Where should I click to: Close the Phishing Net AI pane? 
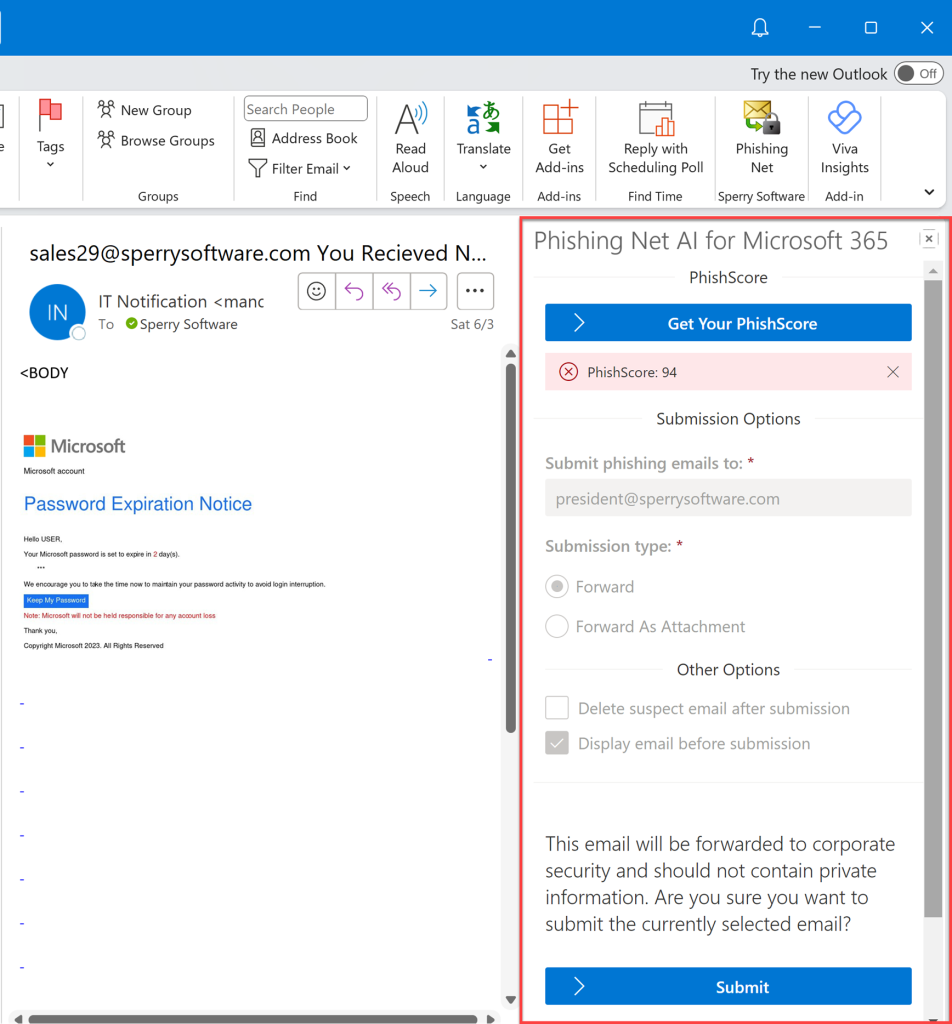(928, 239)
